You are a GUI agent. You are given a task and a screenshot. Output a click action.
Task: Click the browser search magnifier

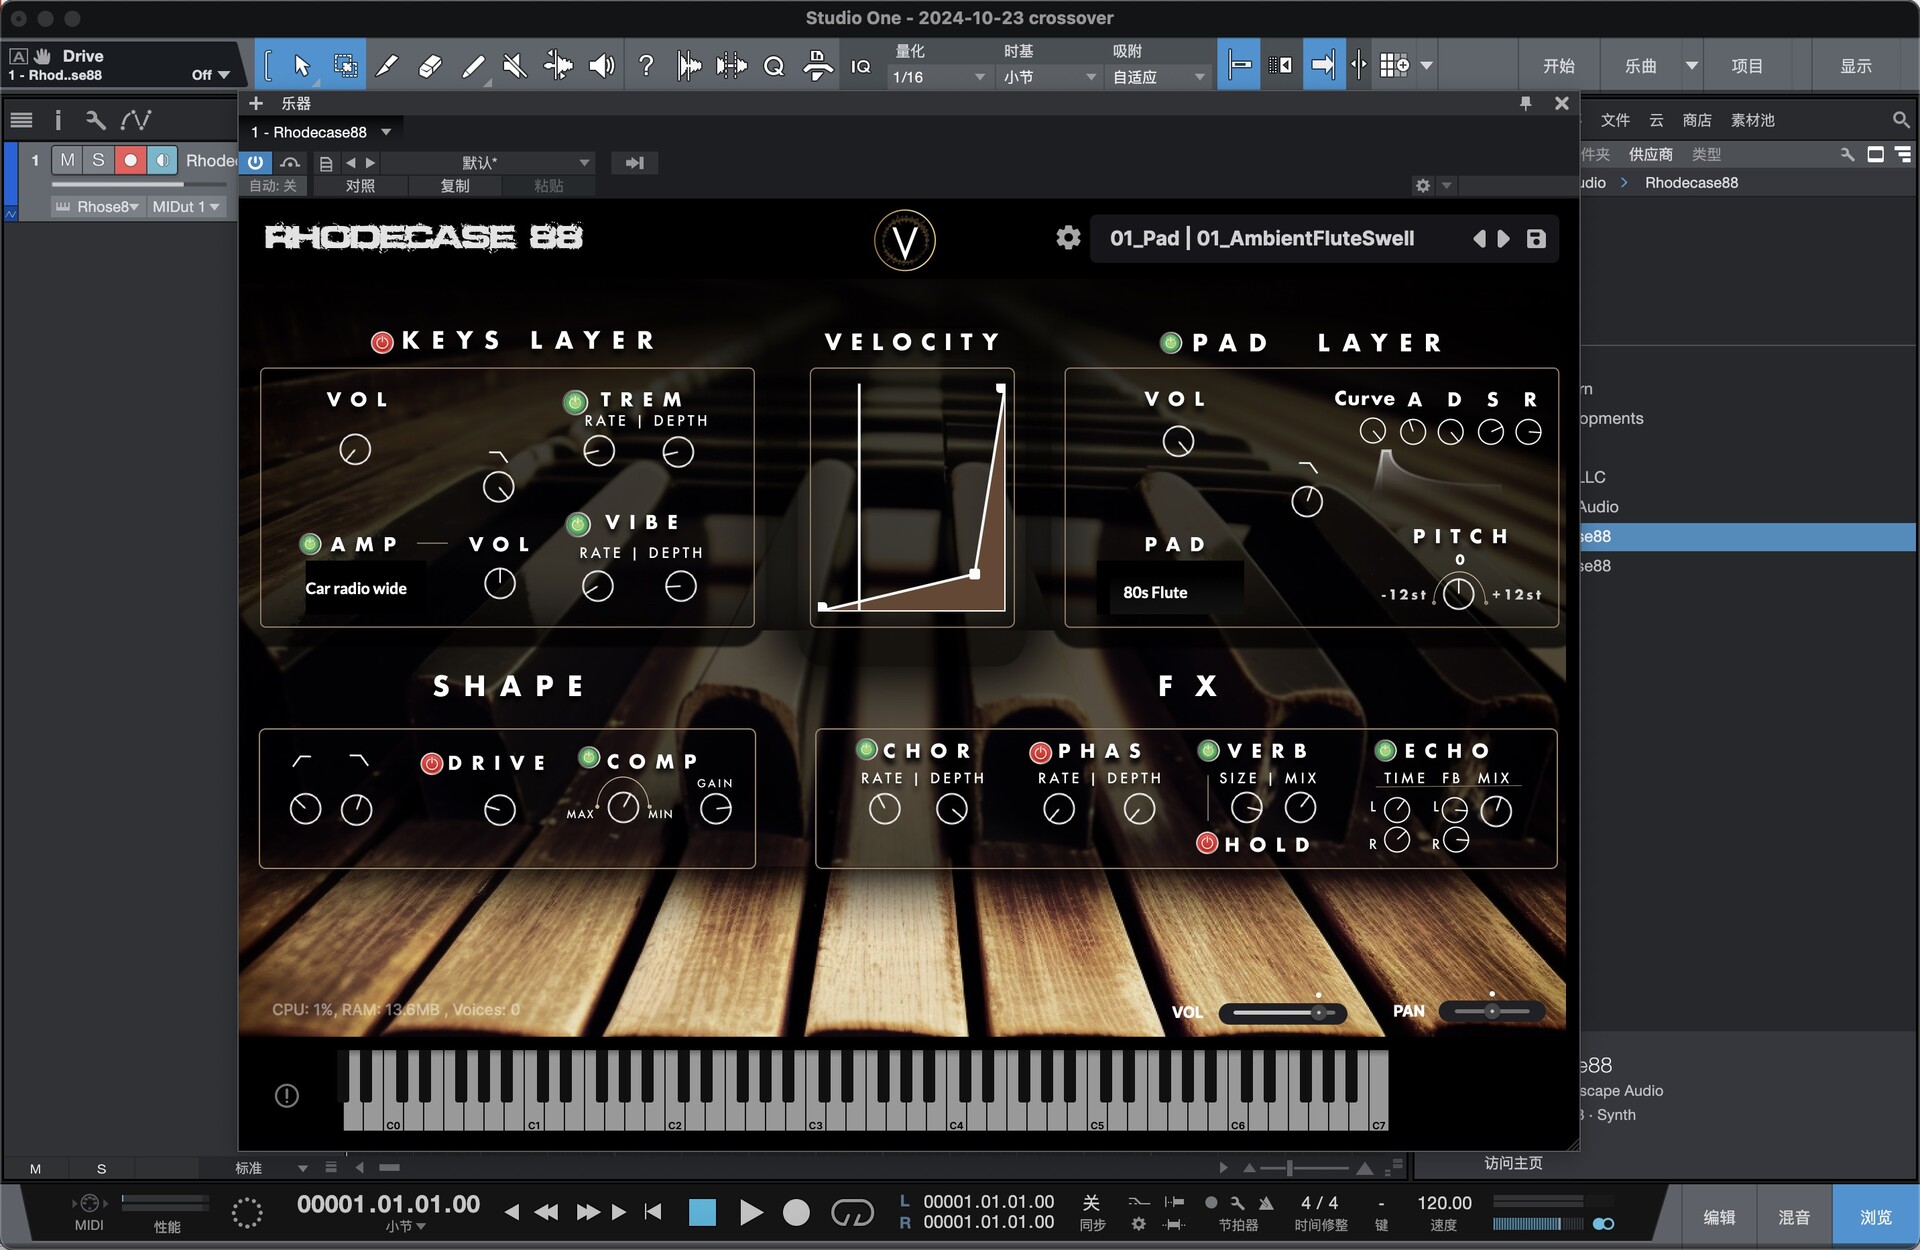1900,120
